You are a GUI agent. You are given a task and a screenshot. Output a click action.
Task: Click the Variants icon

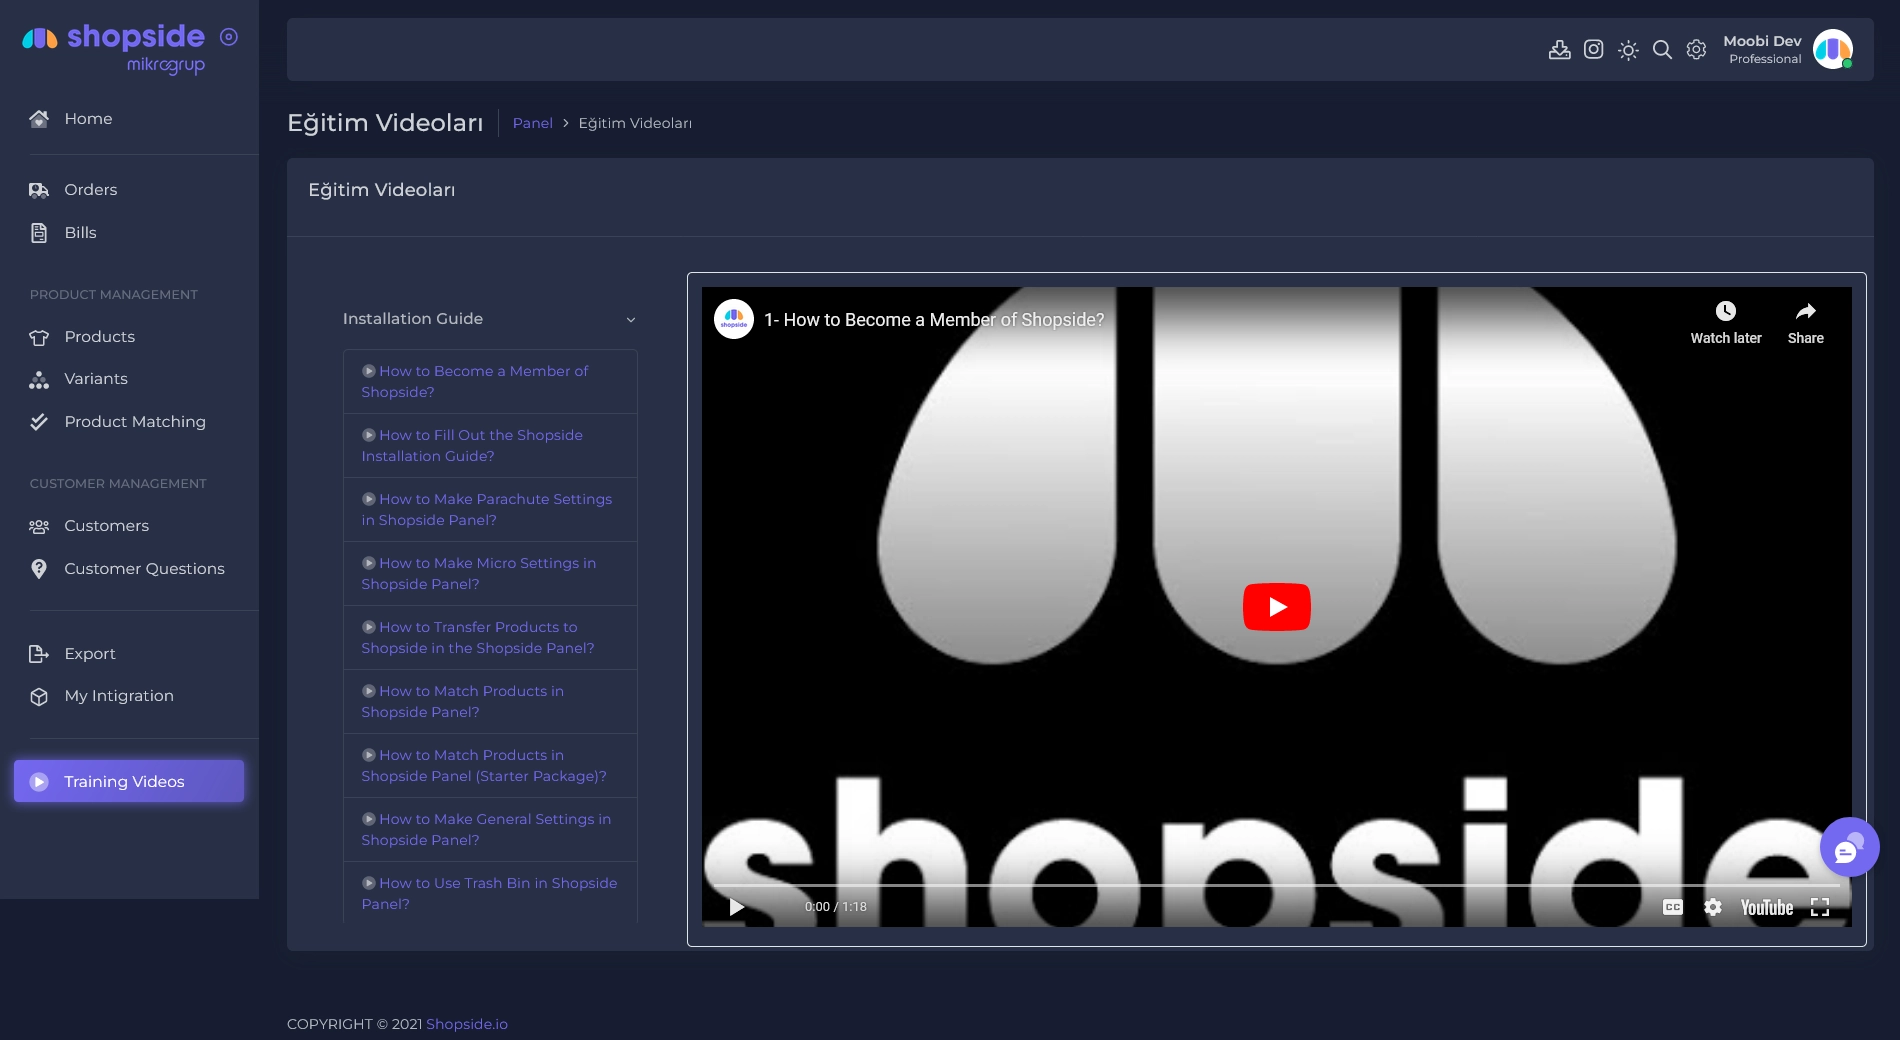39,379
